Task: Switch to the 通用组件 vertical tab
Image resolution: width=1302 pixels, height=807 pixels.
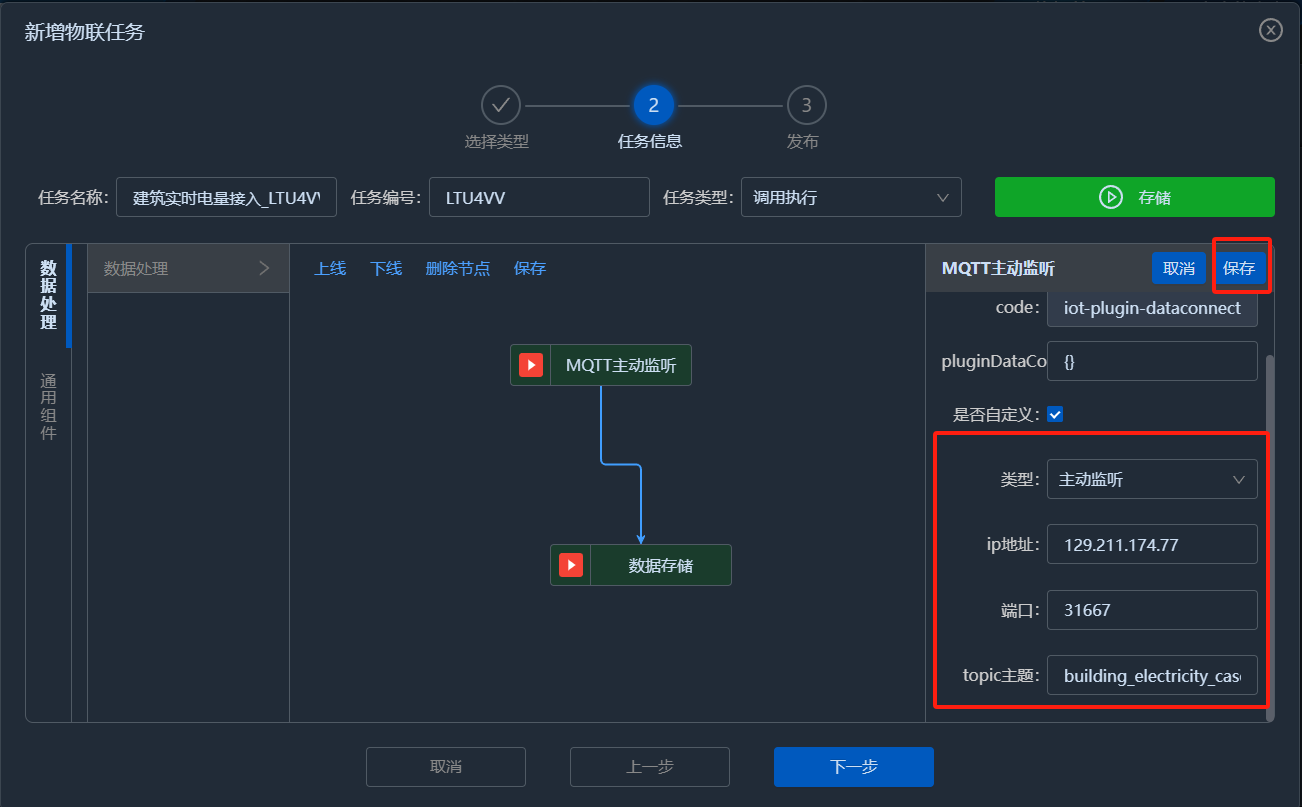Action: [x=48, y=407]
